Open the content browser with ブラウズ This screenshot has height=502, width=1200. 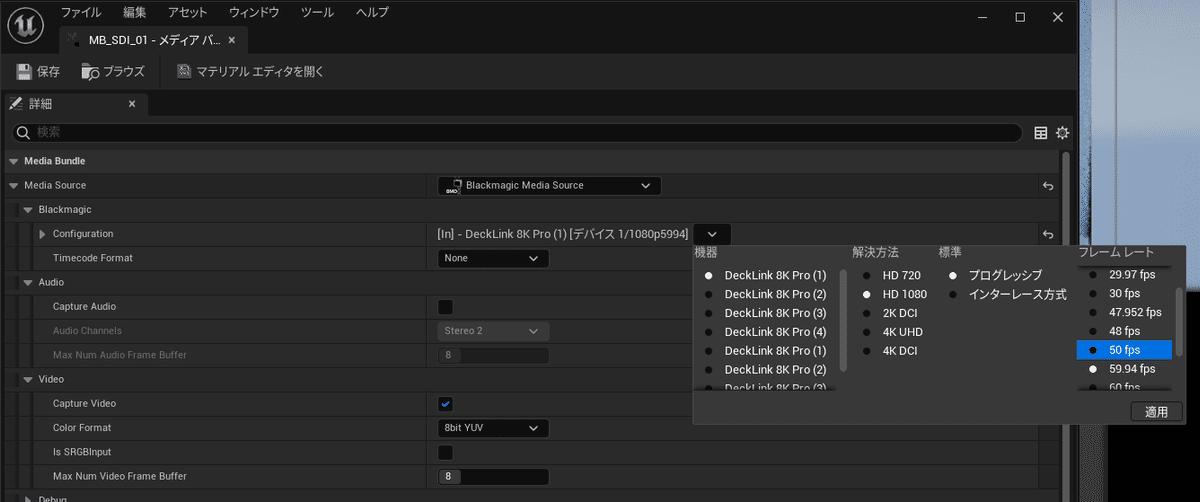(x=113, y=72)
